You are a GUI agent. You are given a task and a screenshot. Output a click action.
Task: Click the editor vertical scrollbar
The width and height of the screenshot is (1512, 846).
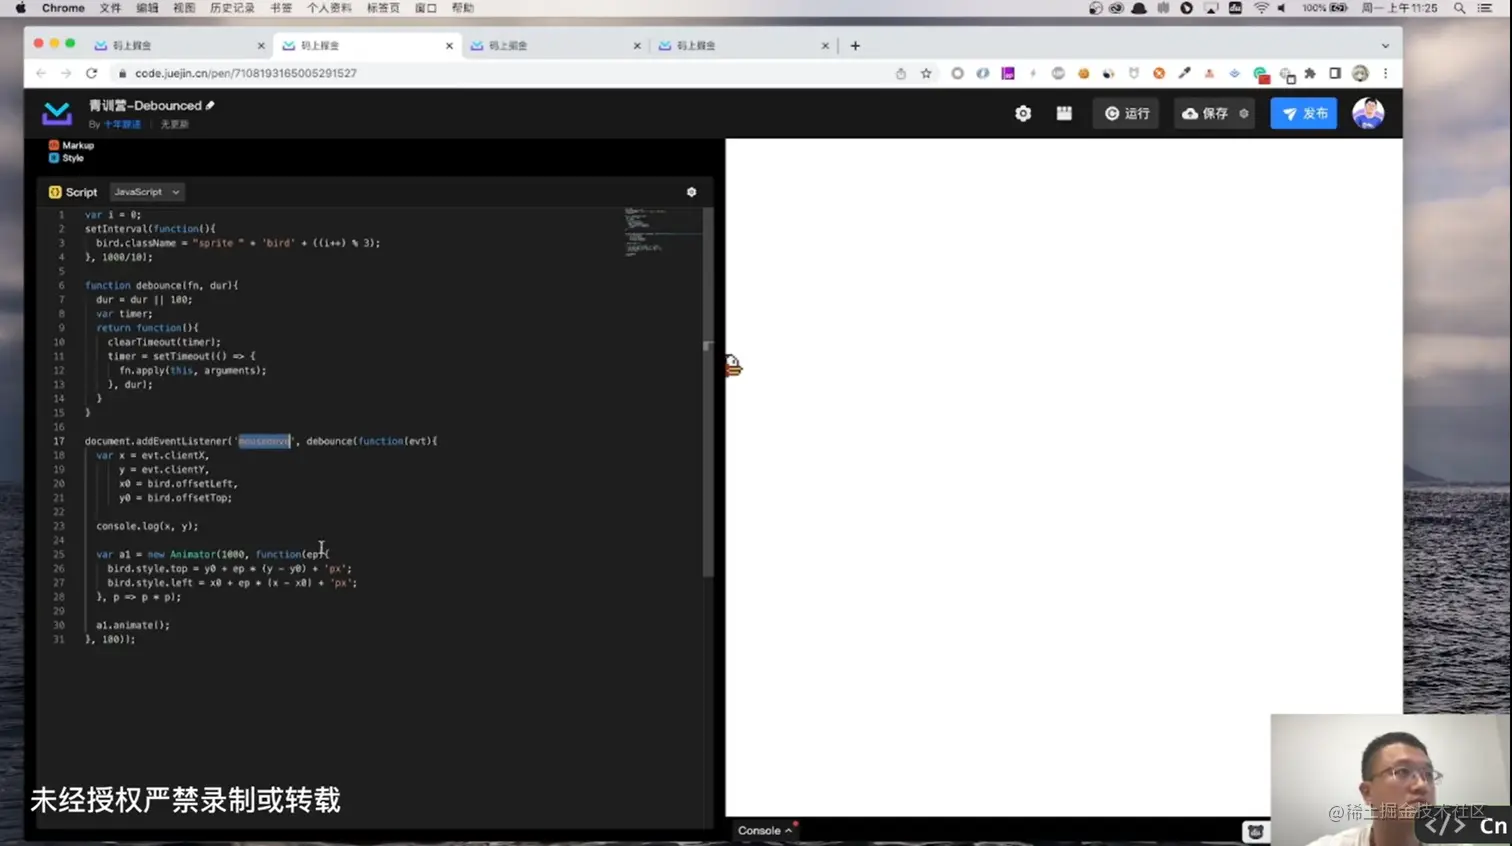pyautogui.click(x=708, y=392)
